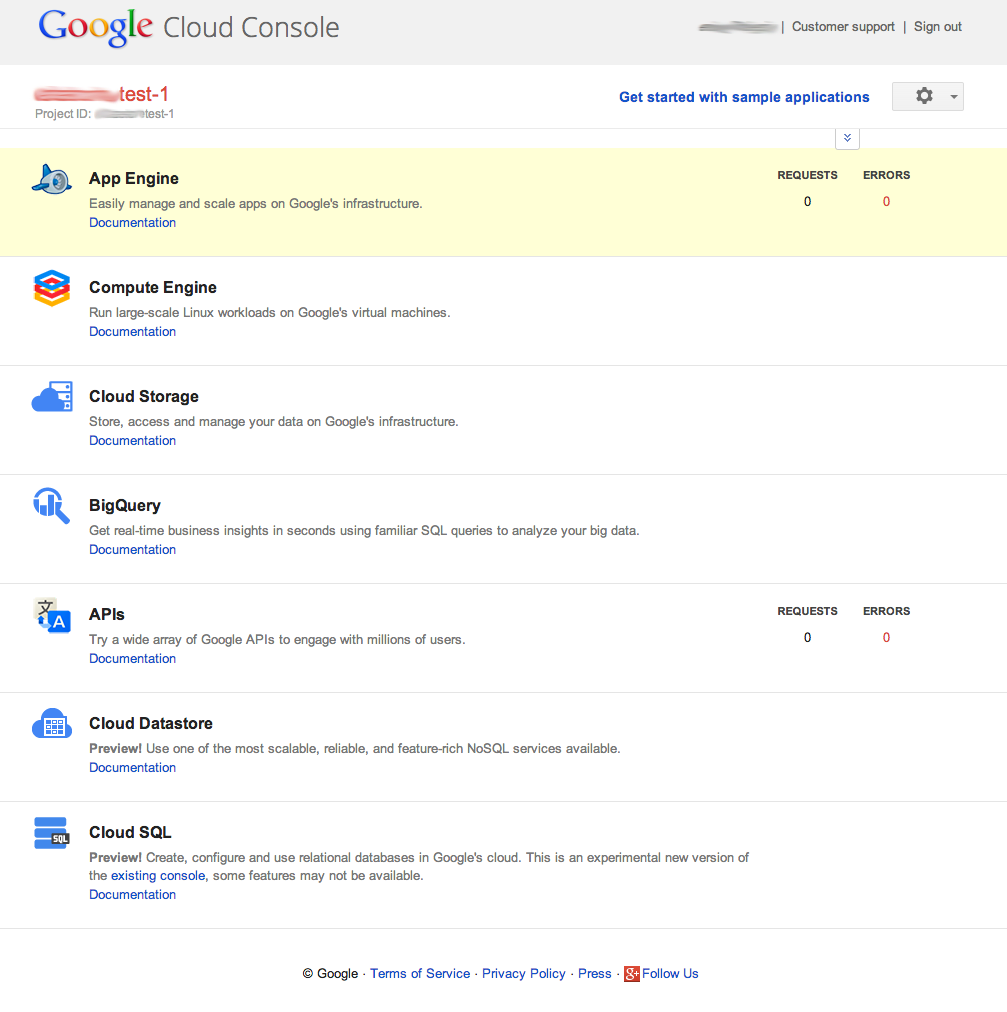This screenshot has height=1012, width=1007.
Task: Select the Cloud SQL database icon
Action: [51, 832]
